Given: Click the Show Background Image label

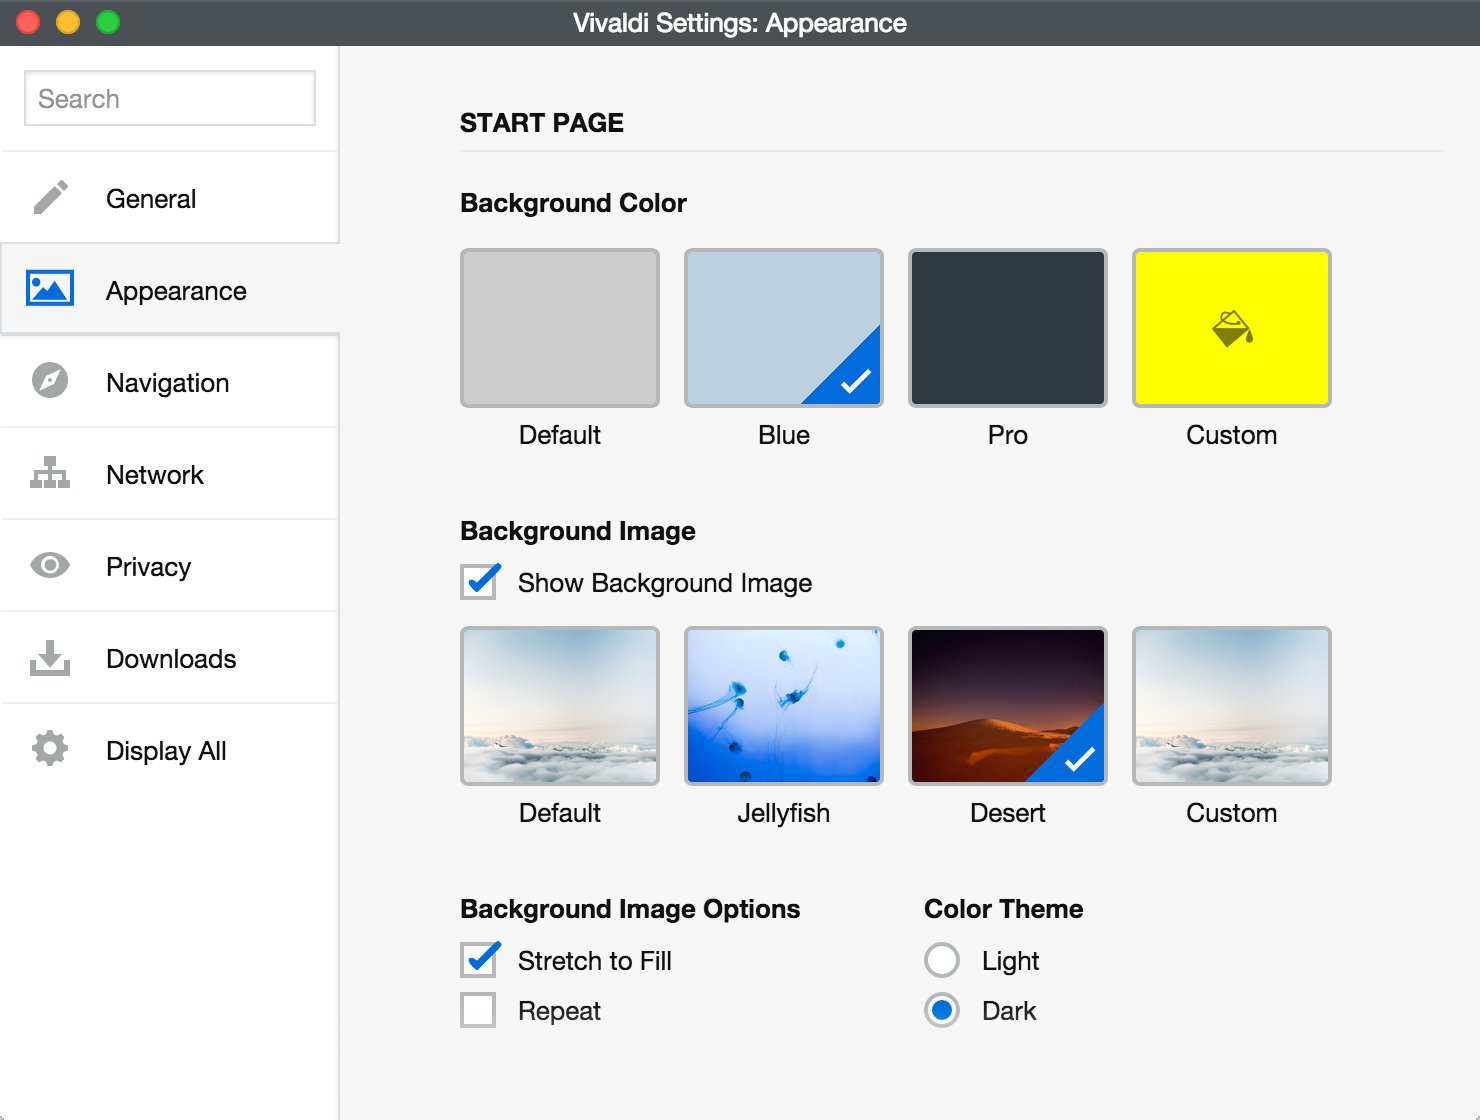Looking at the screenshot, I should pyautogui.click(x=665, y=583).
